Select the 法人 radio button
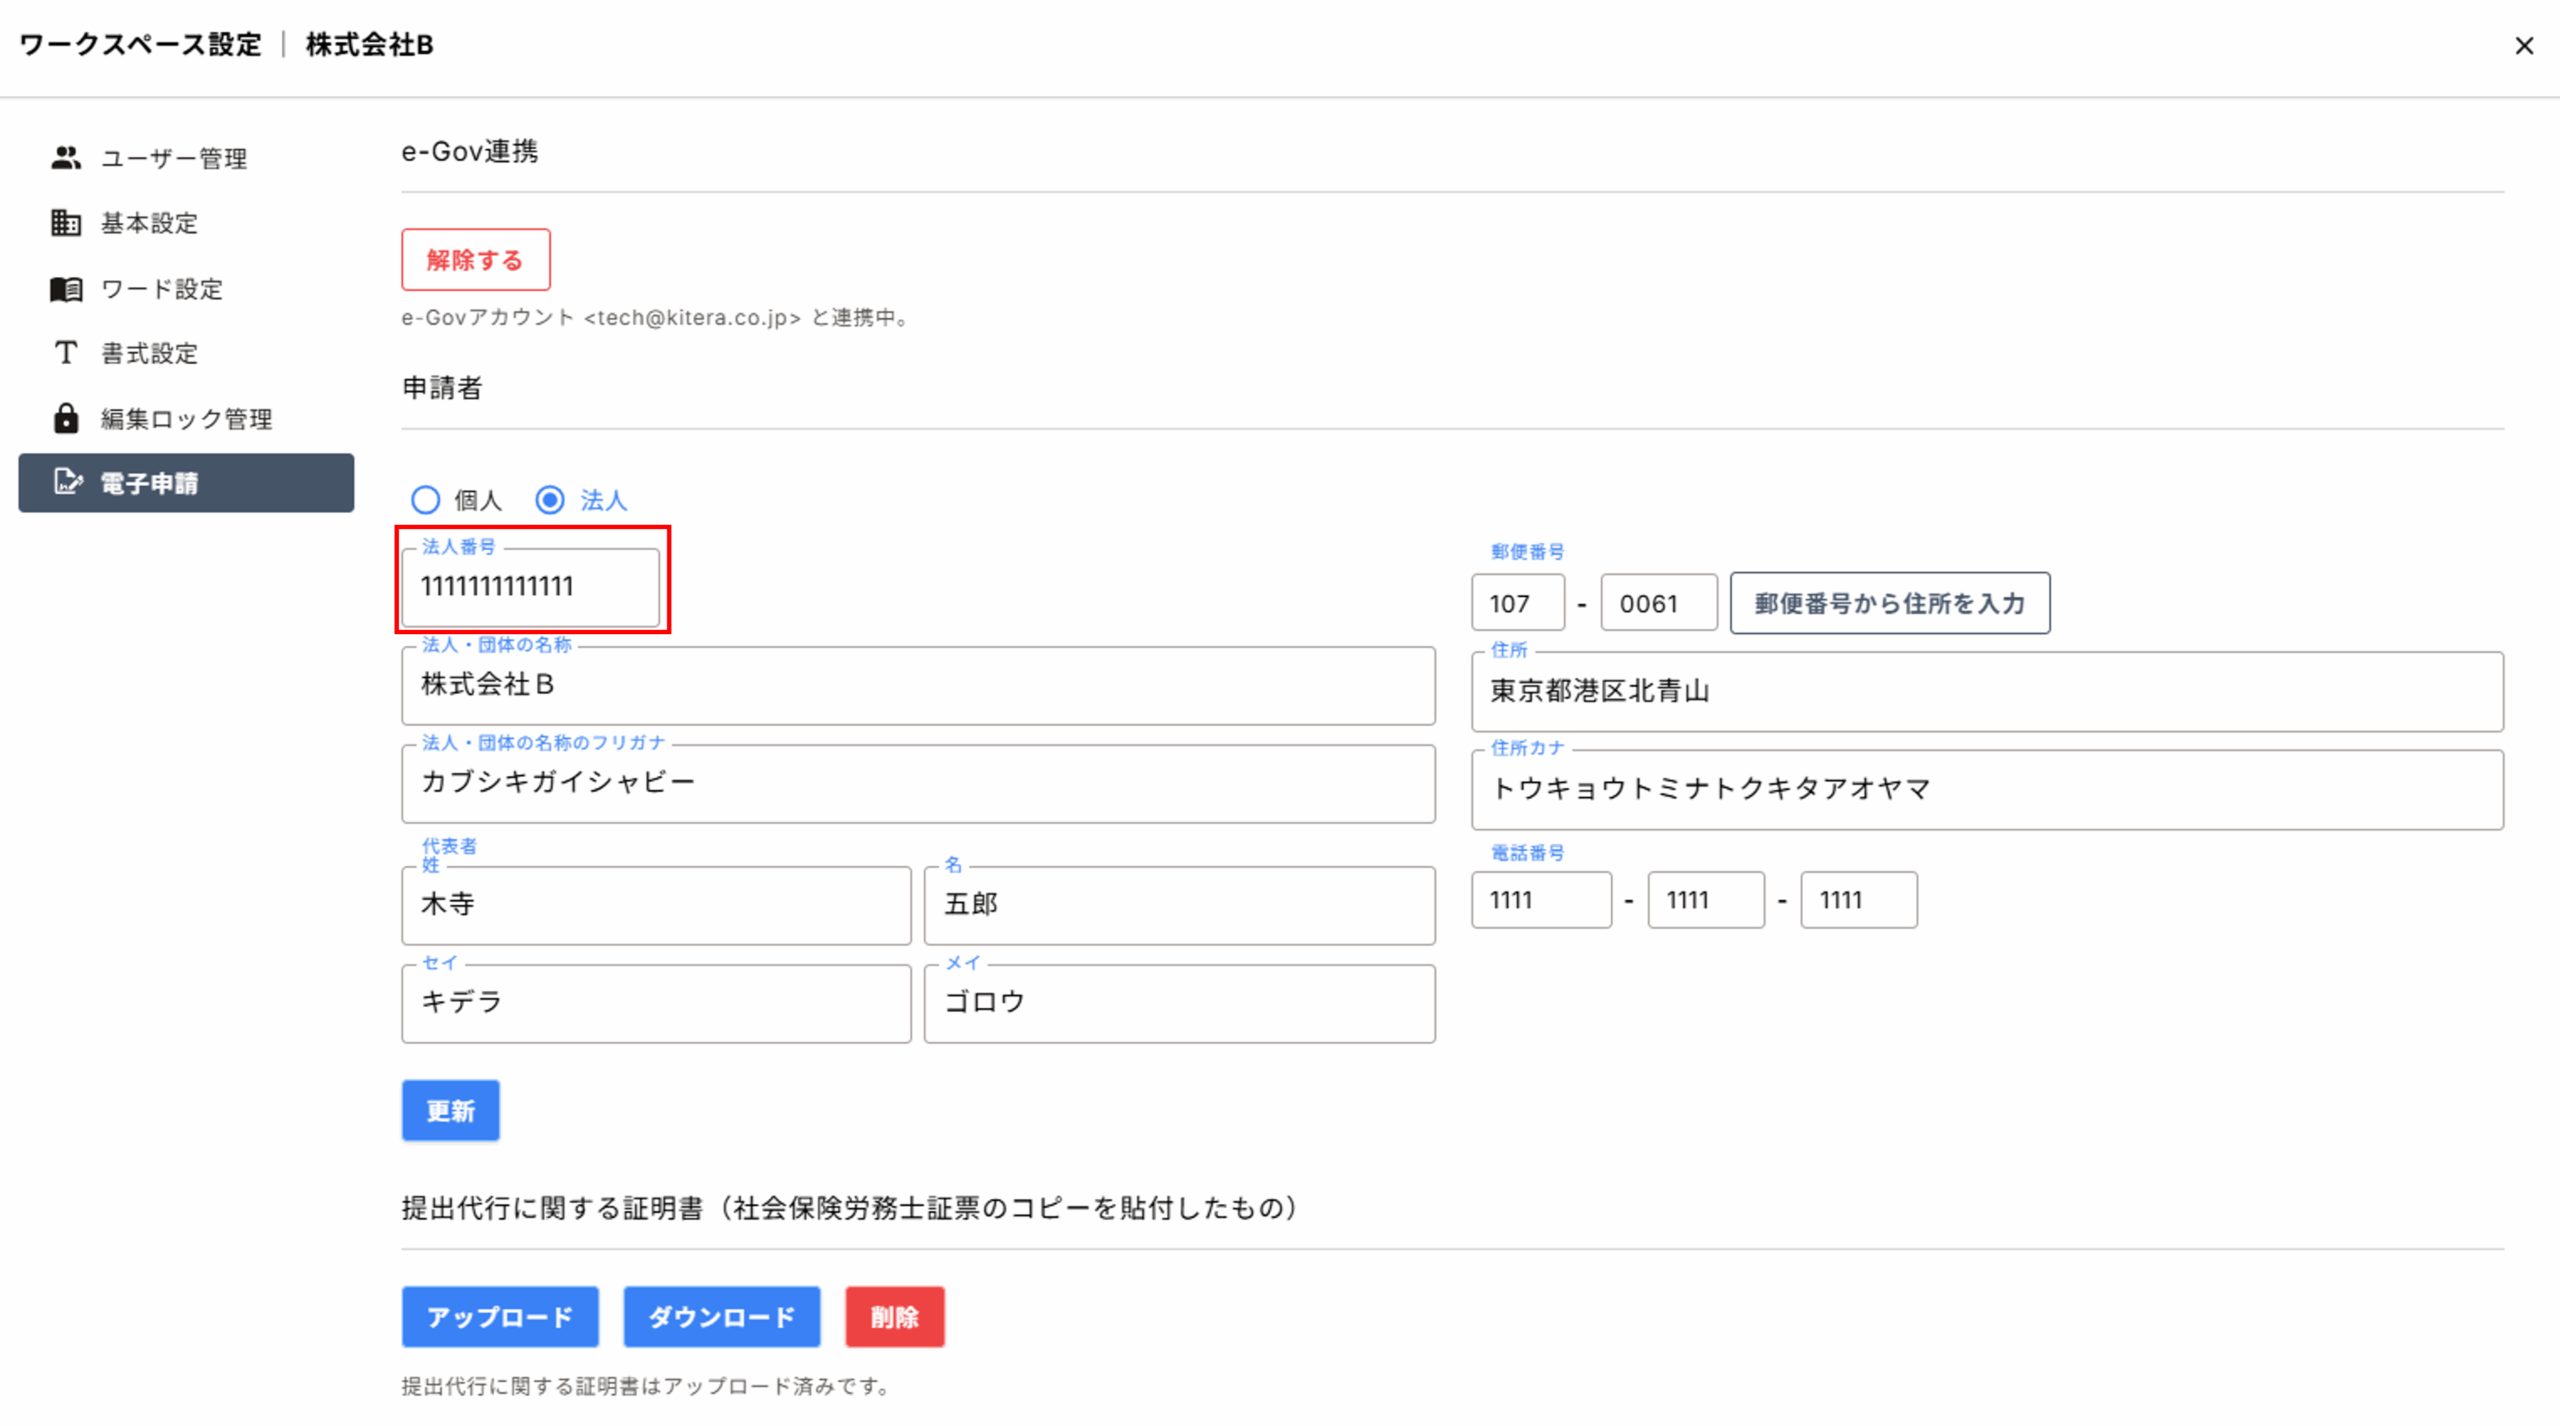 pos(550,500)
